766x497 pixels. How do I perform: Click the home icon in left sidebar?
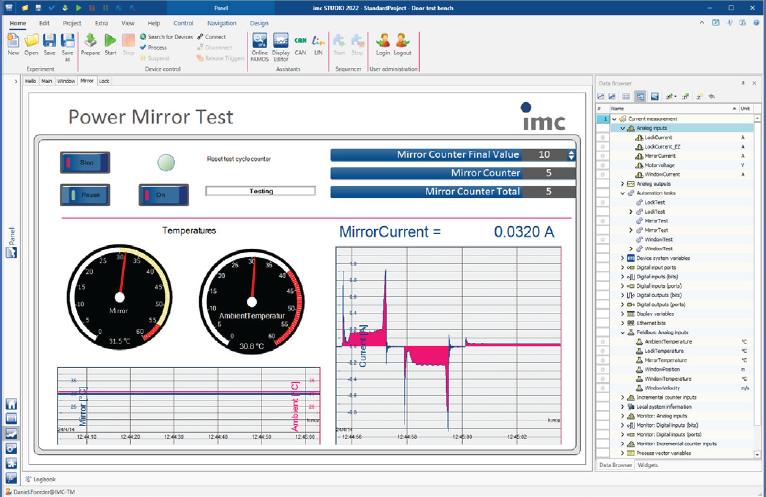pyautogui.click(x=11, y=404)
